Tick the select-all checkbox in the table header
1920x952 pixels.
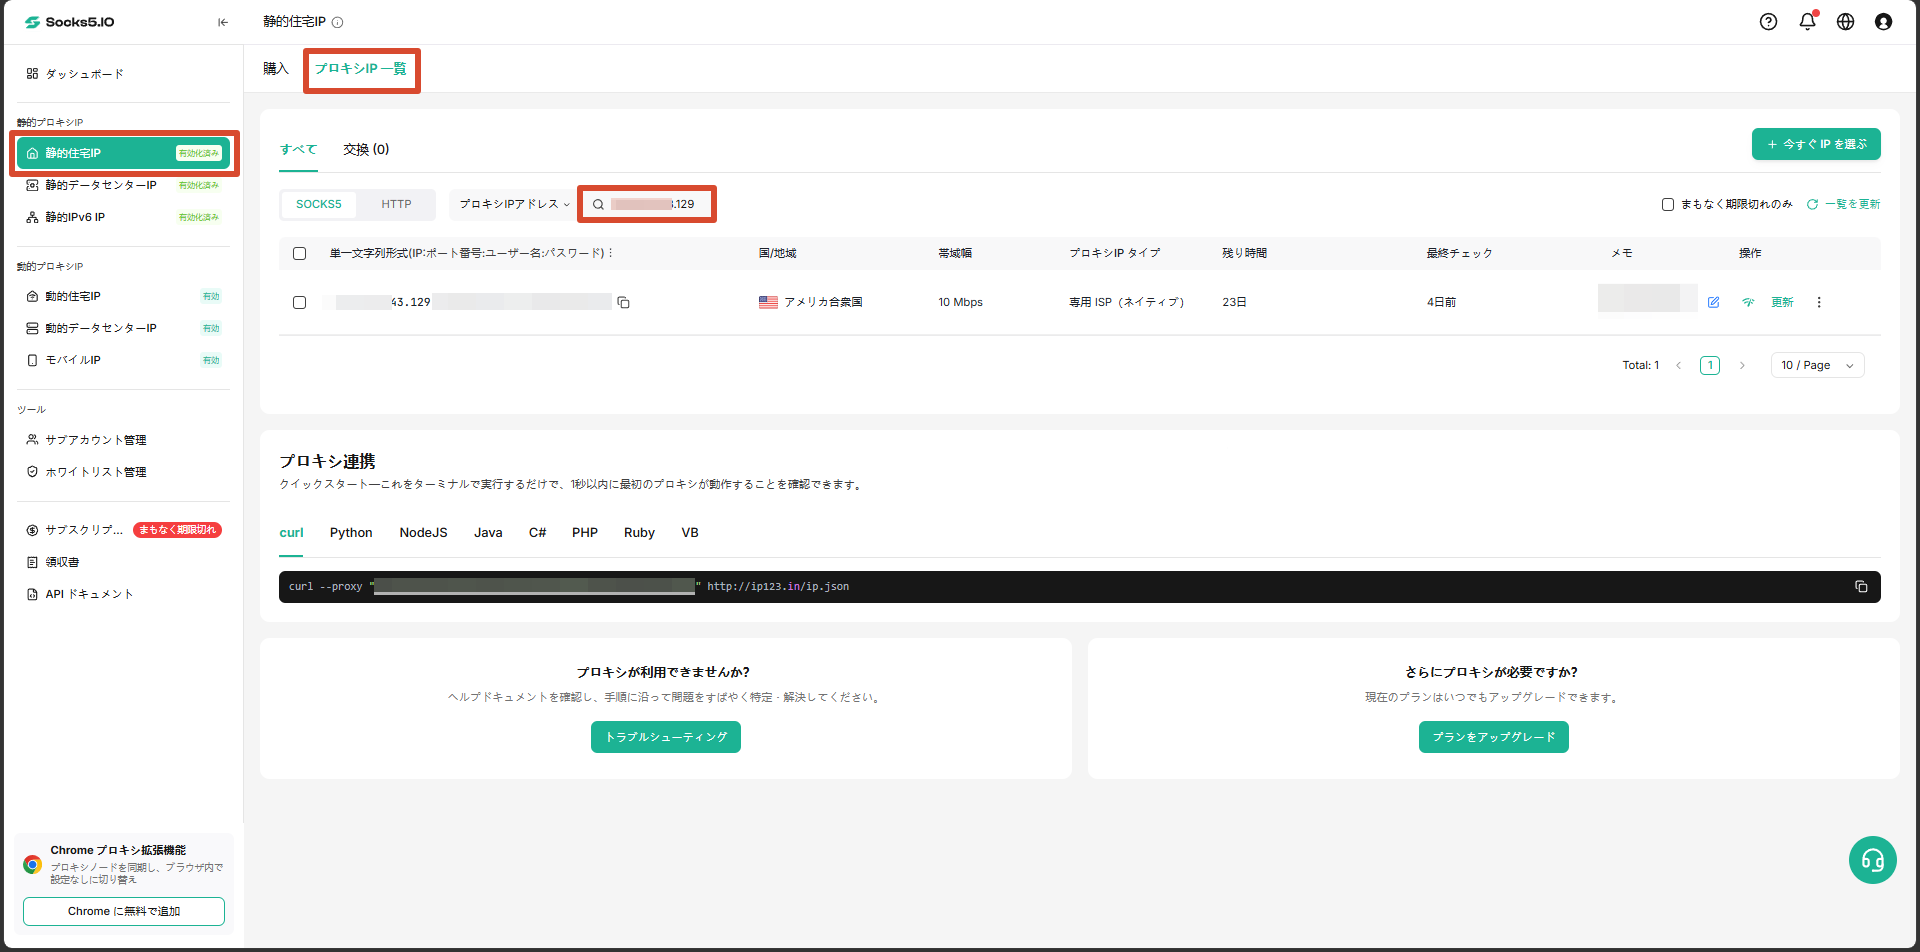[299, 253]
